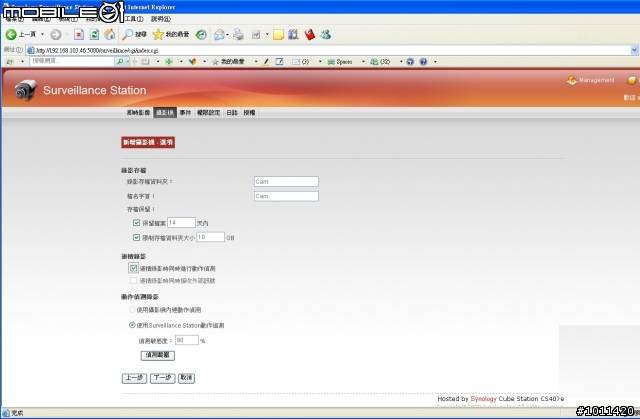Open the Messenger people icon in toolbar
This screenshot has width=640, height=419.
click(325, 35)
